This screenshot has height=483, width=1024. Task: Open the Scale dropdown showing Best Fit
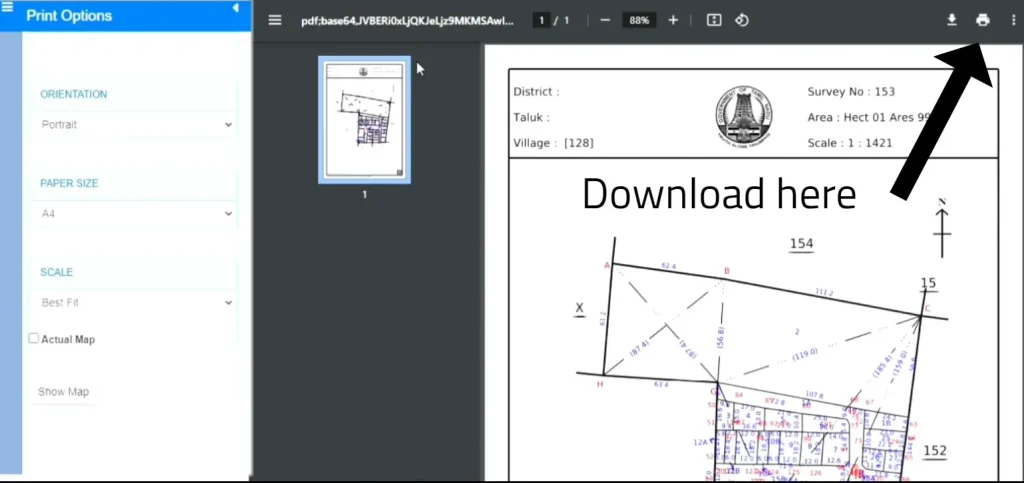136,302
